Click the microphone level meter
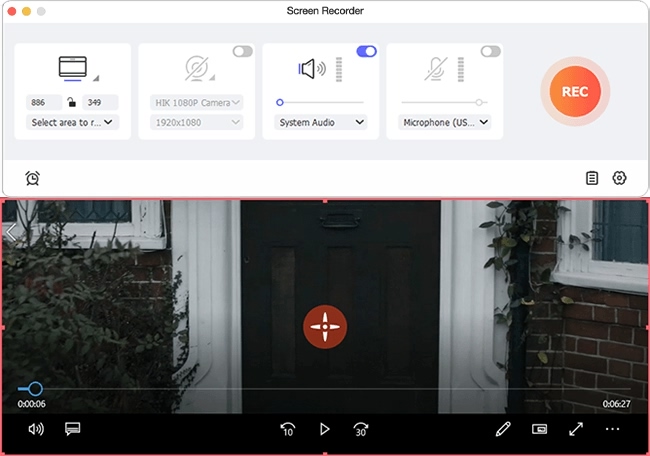This screenshot has width=650, height=456. pos(461,69)
